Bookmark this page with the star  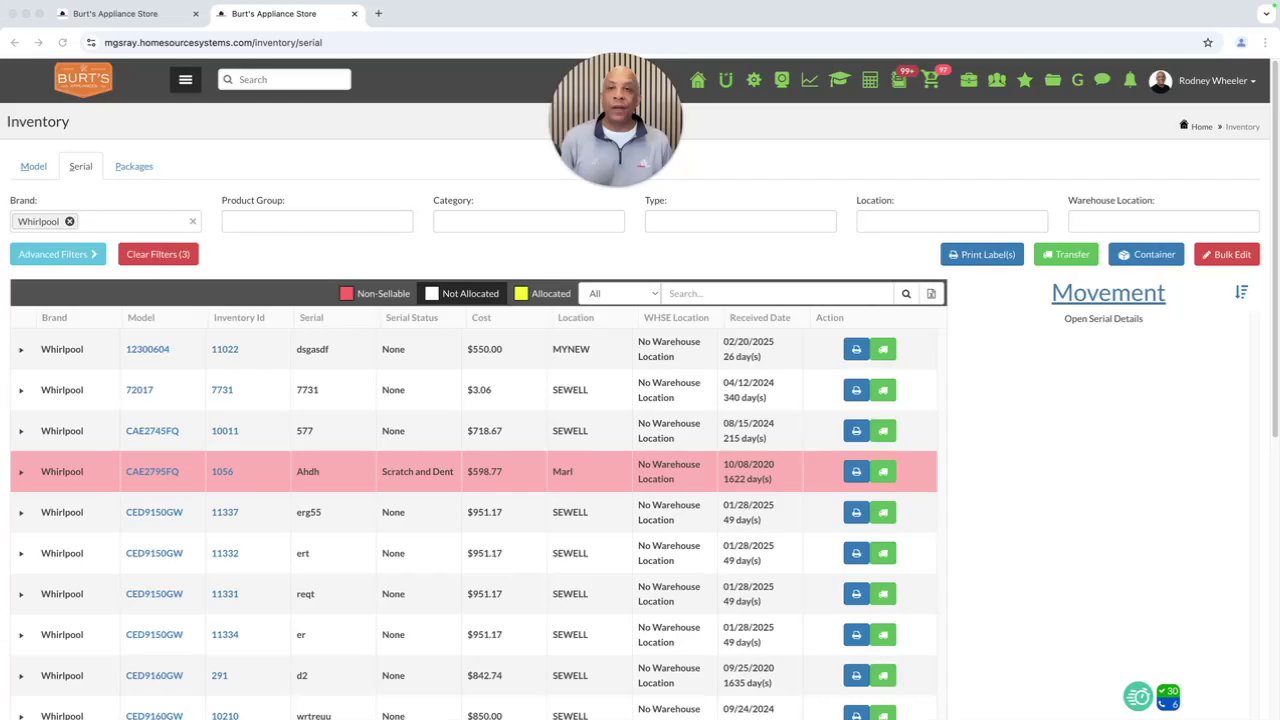[x=1208, y=43]
